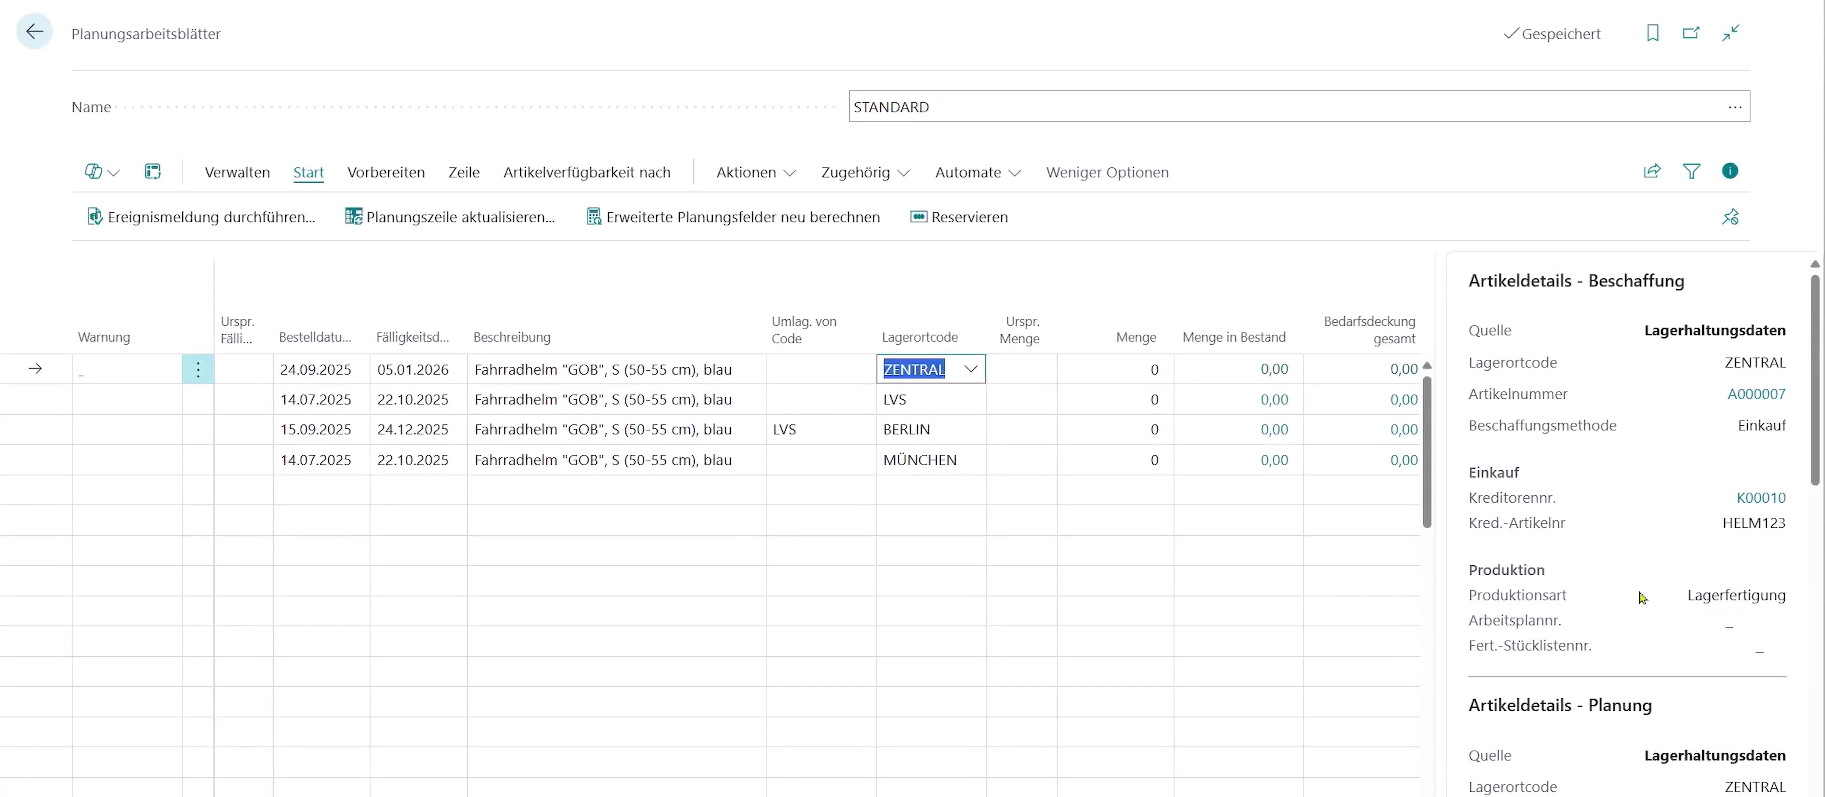1825x797 pixels.
Task: Click Ereignismeldung durchführen button
Action: tap(201, 217)
